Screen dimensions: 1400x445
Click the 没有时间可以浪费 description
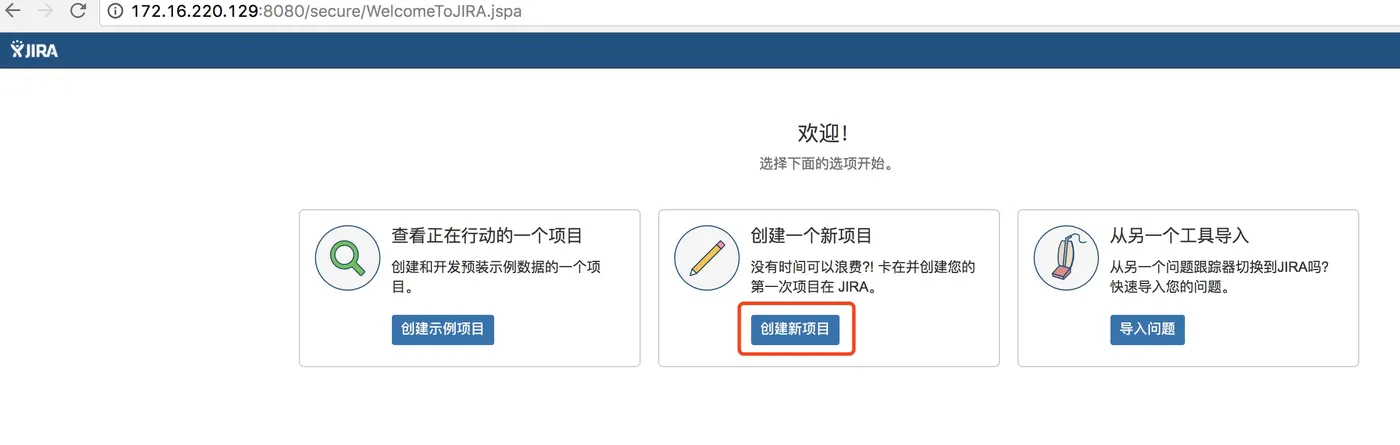point(863,277)
